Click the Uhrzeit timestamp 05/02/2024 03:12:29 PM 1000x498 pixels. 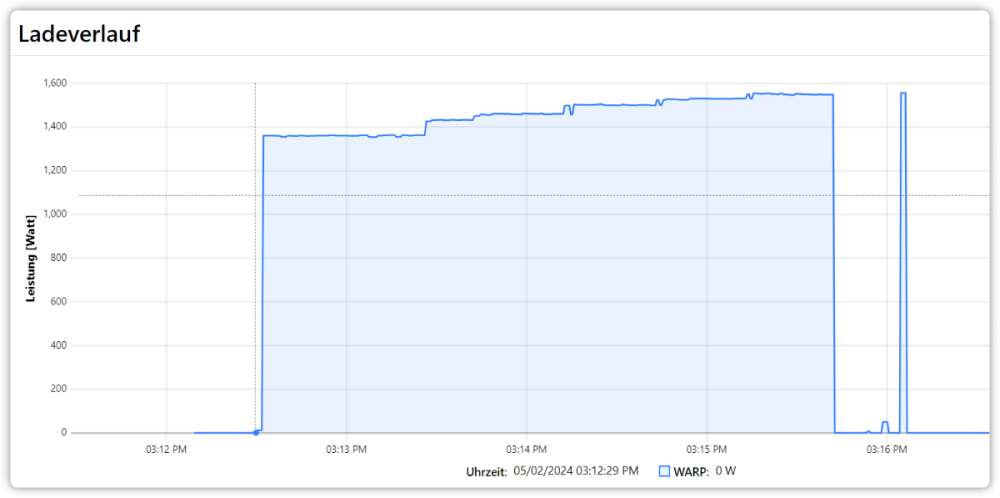575,471
